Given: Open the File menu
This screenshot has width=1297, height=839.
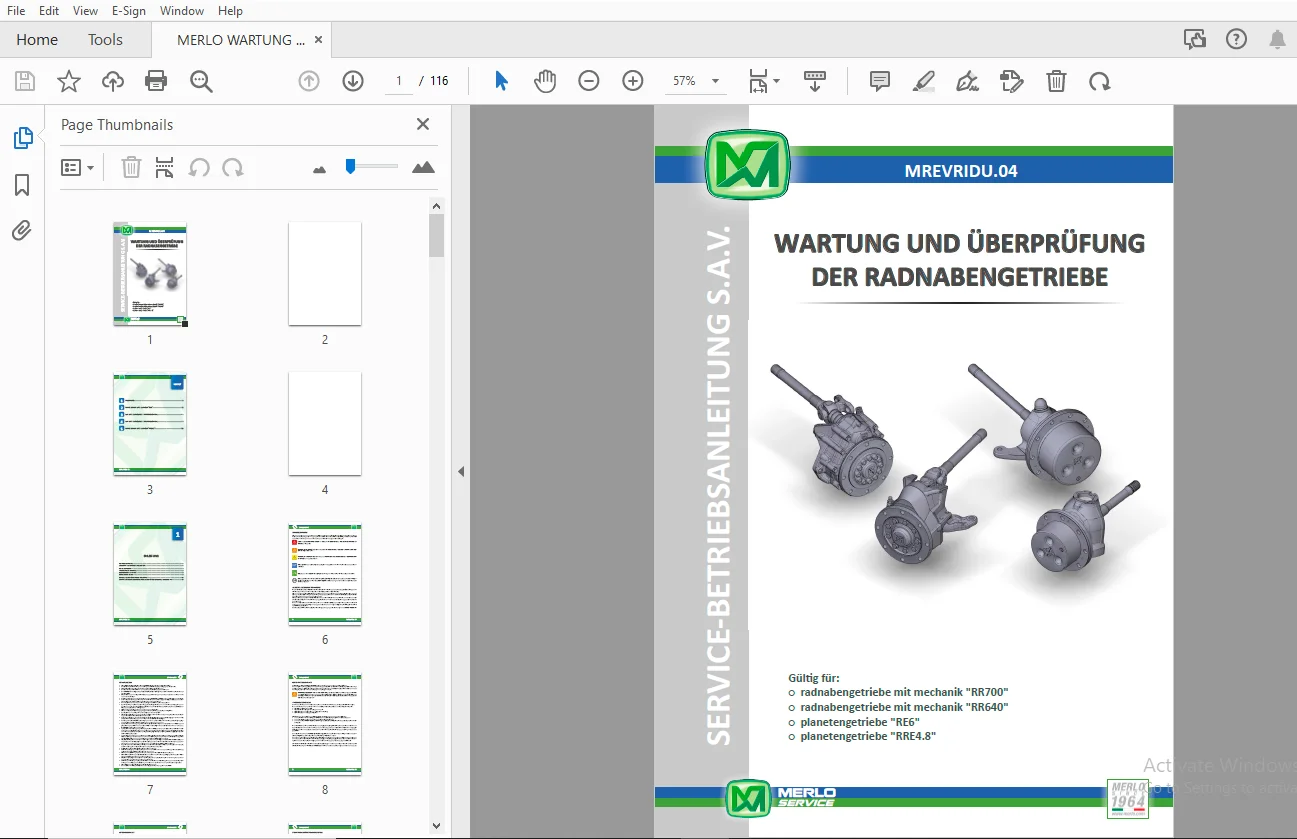Looking at the screenshot, I should pyautogui.click(x=16, y=10).
